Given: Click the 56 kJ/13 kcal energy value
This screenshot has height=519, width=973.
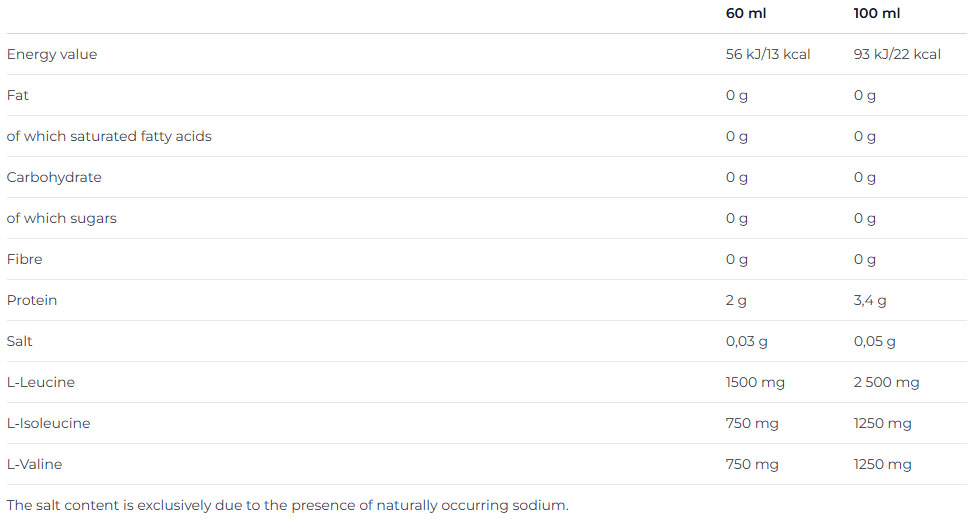Looking at the screenshot, I should [768, 54].
